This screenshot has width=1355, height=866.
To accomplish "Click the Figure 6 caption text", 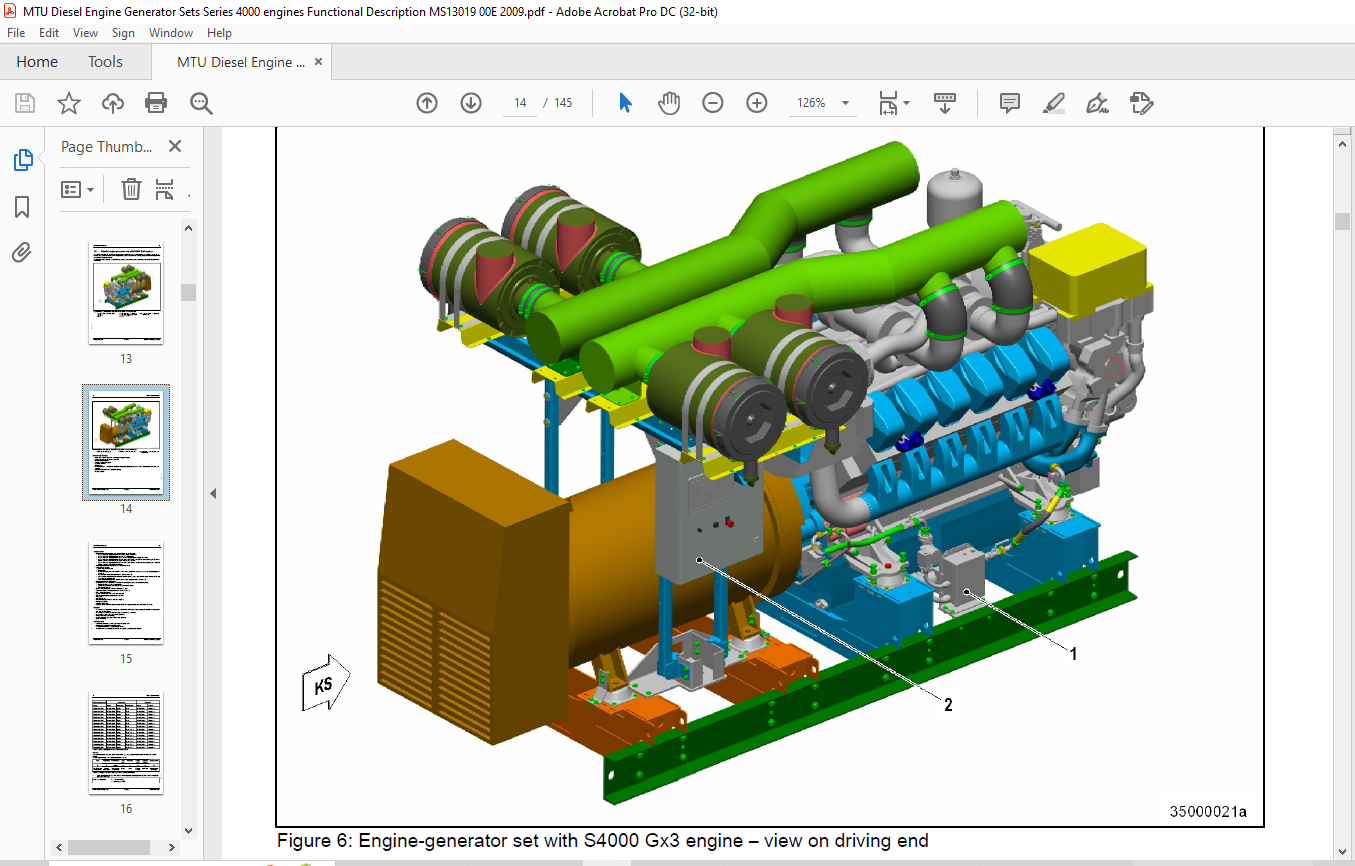I will coord(603,841).
